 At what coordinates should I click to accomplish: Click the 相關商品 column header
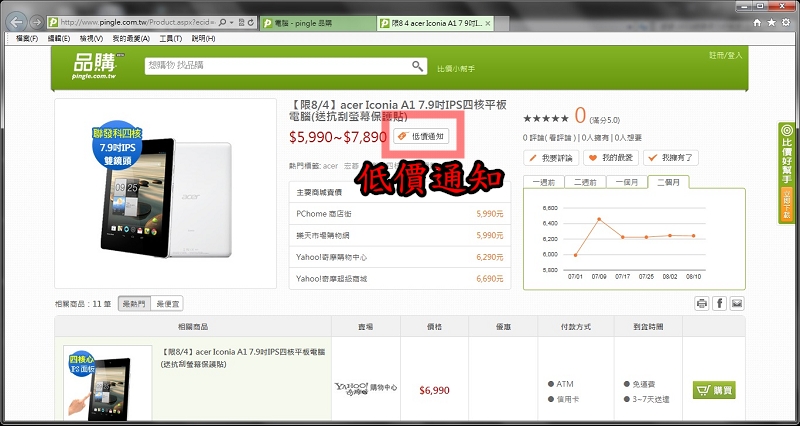point(193,327)
